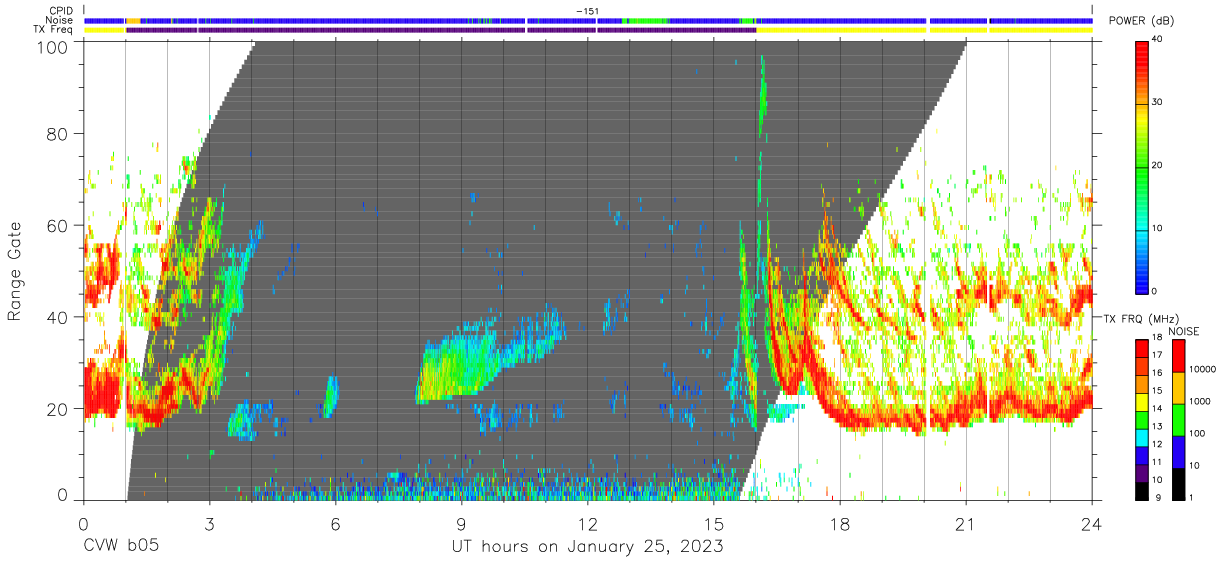Image resolution: width=1228 pixels, height=567 pixels.
Task: Click the CVW b05 radar label
Action: [119, 547]
